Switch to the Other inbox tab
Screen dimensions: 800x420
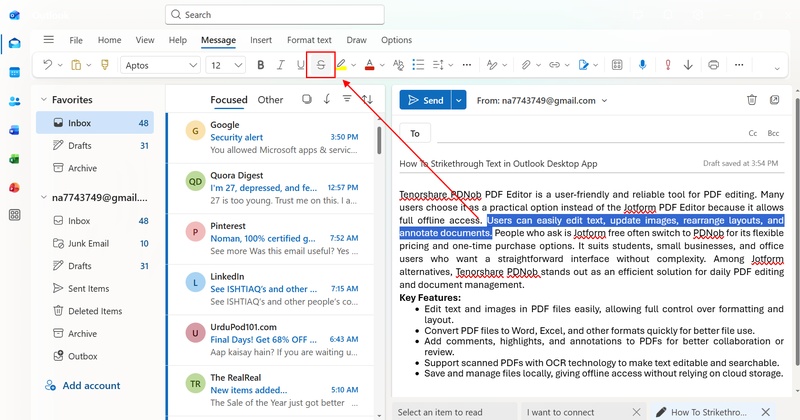[270, 100]
